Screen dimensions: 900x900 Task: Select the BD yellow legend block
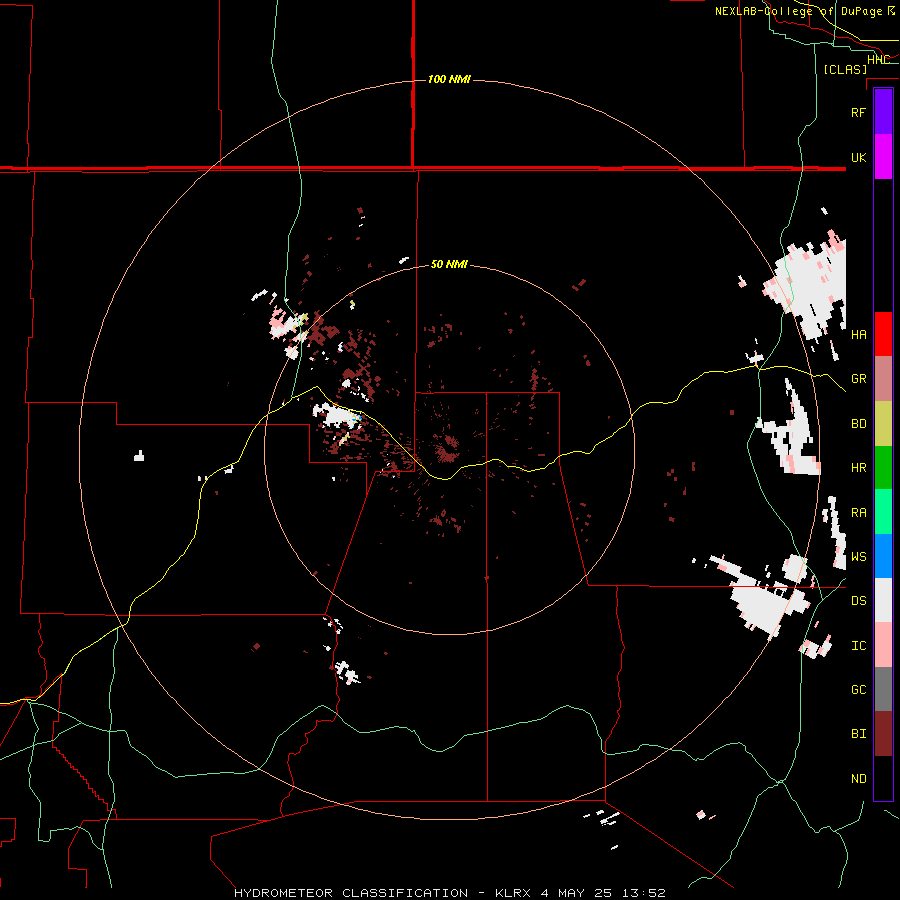(x=883, y=423)
